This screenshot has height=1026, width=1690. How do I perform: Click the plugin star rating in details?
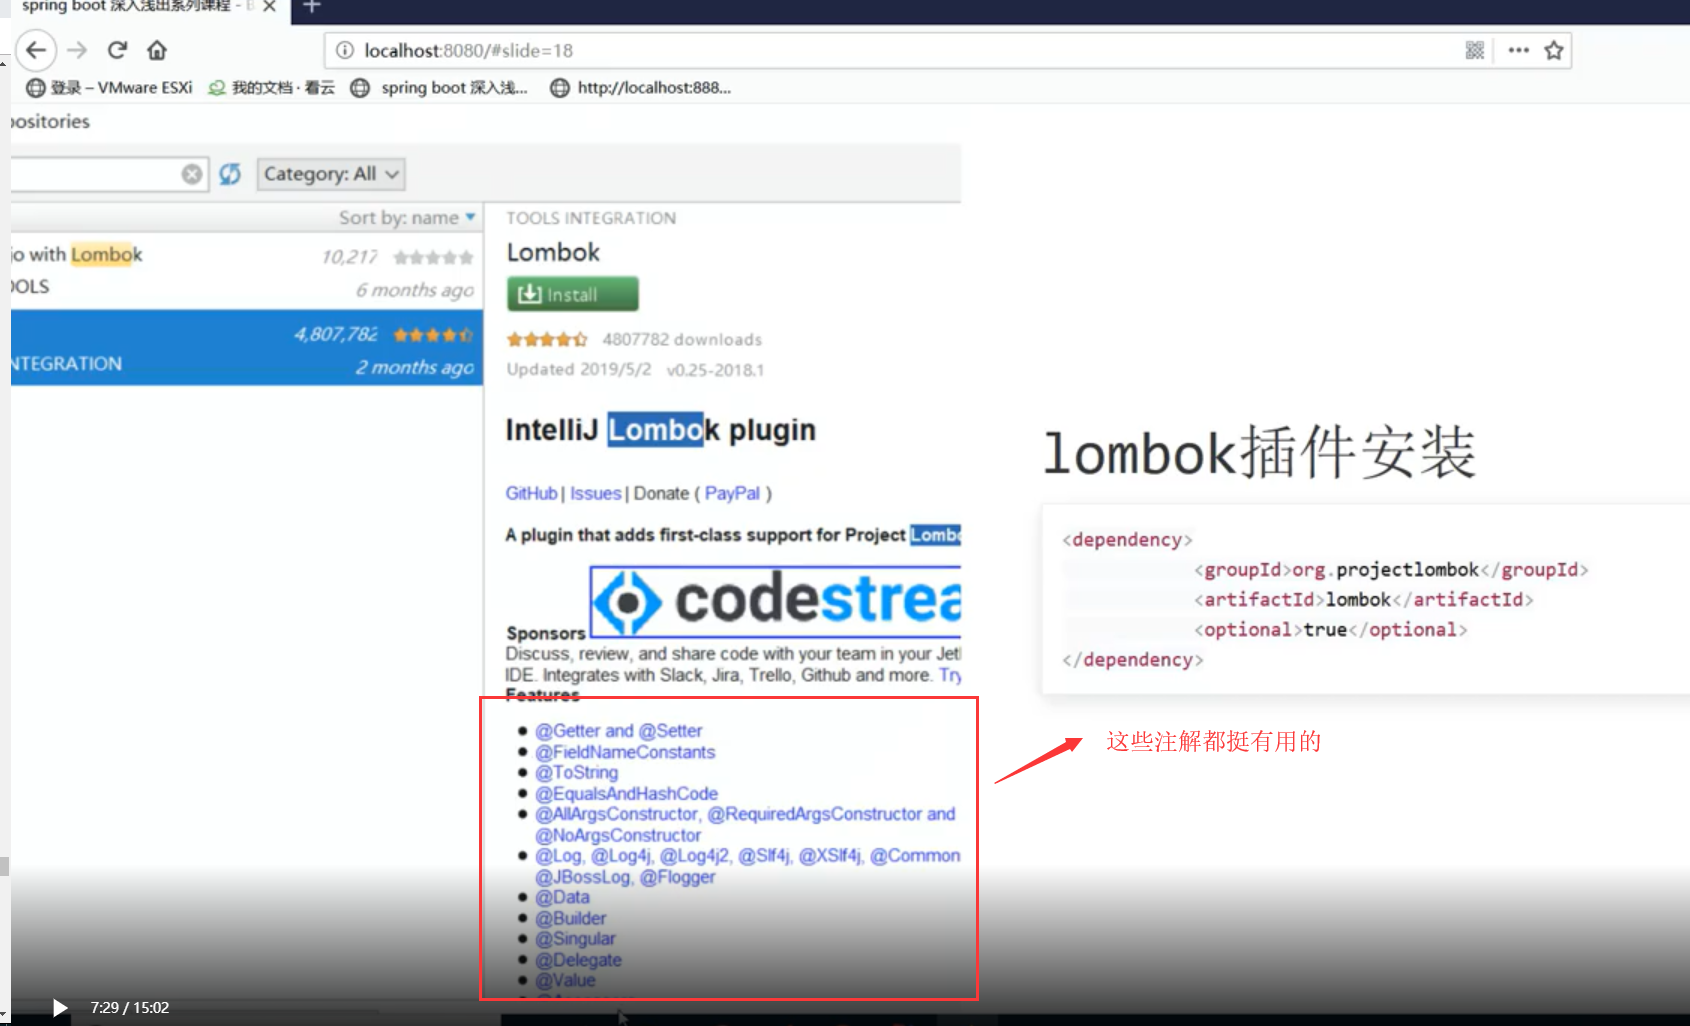547,340
